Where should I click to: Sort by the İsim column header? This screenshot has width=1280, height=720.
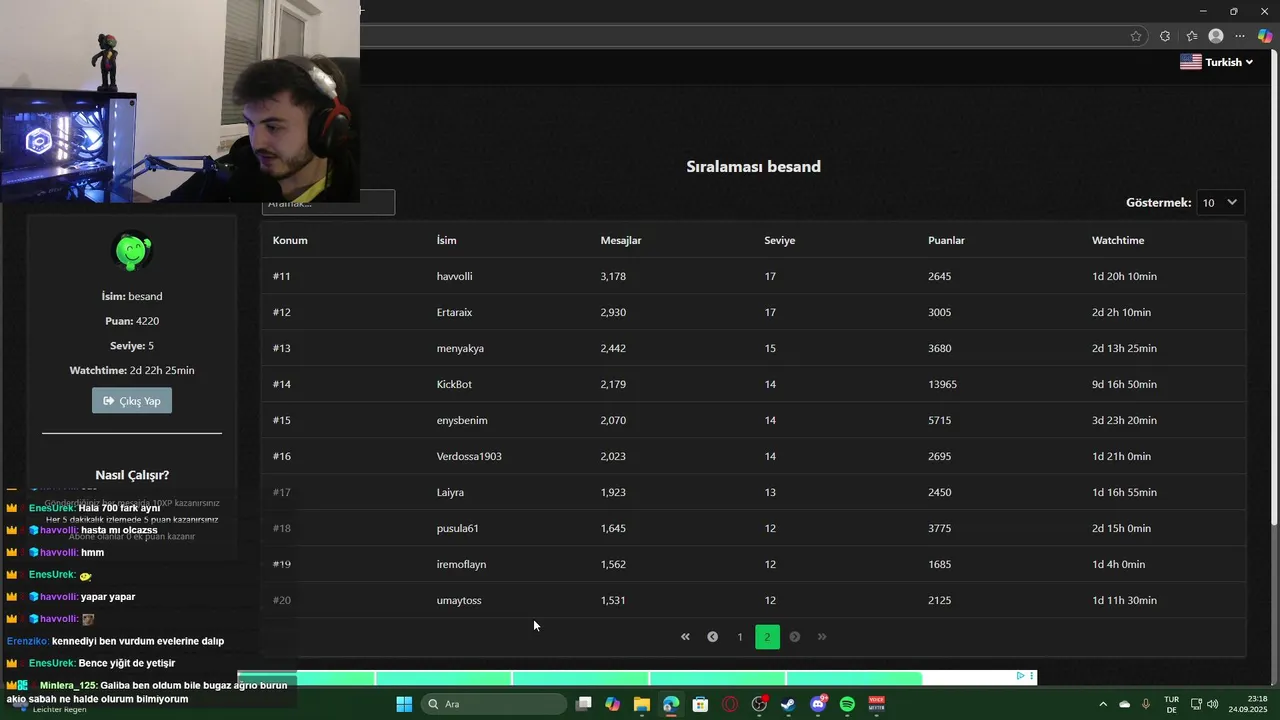446,240
